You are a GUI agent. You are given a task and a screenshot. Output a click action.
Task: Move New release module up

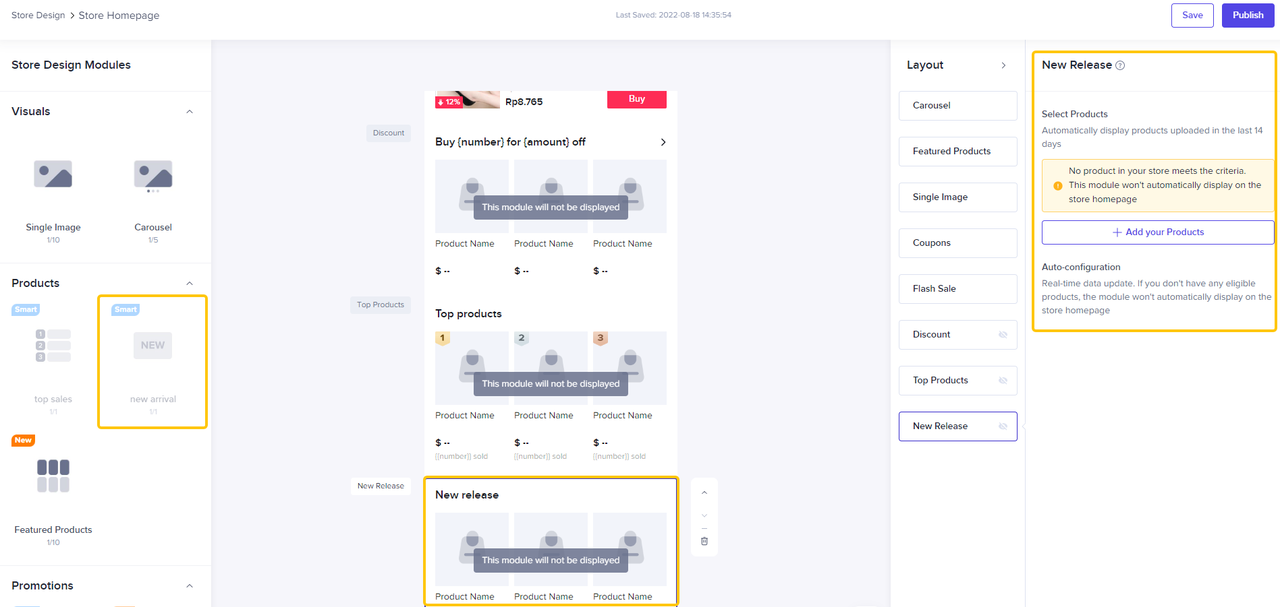pyautogui.click(x=704, y=493)
